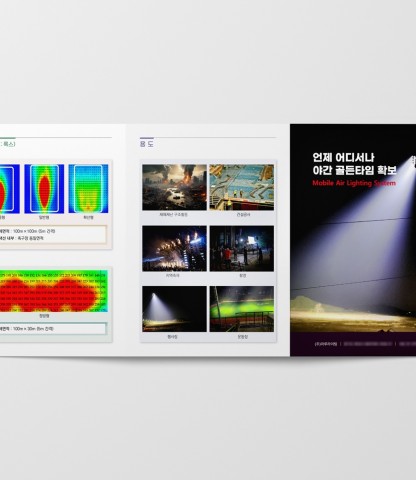Screen dimensions: 416x480
Task: Open the fireworks festival night photo
Action: [174, 248]
